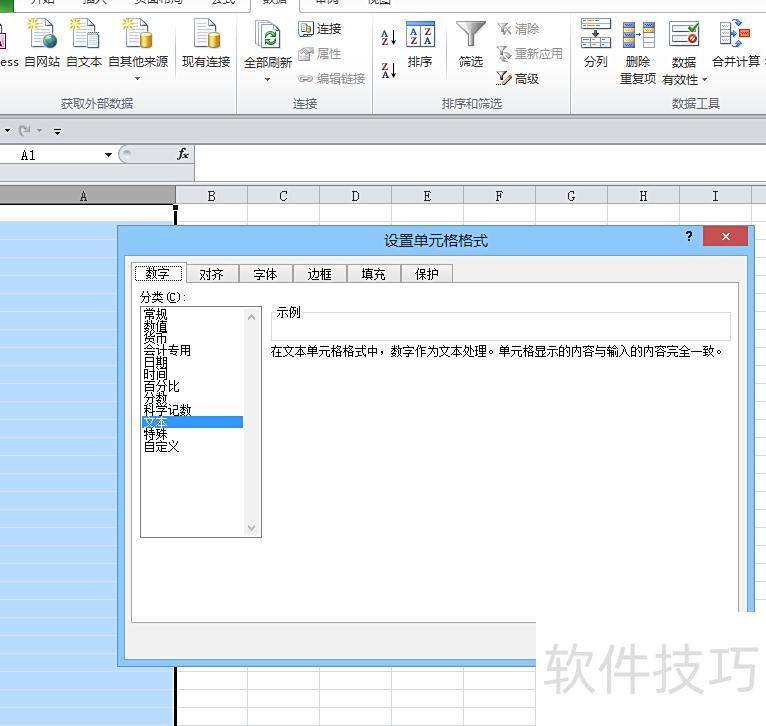Close the 设置单元格格式 dialog

(x=725, y=236)
